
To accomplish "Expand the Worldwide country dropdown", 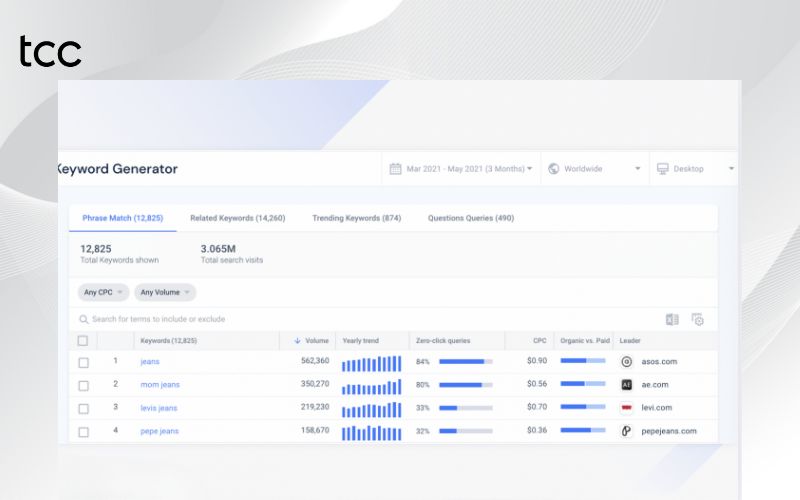I will [x=594, y=169].
